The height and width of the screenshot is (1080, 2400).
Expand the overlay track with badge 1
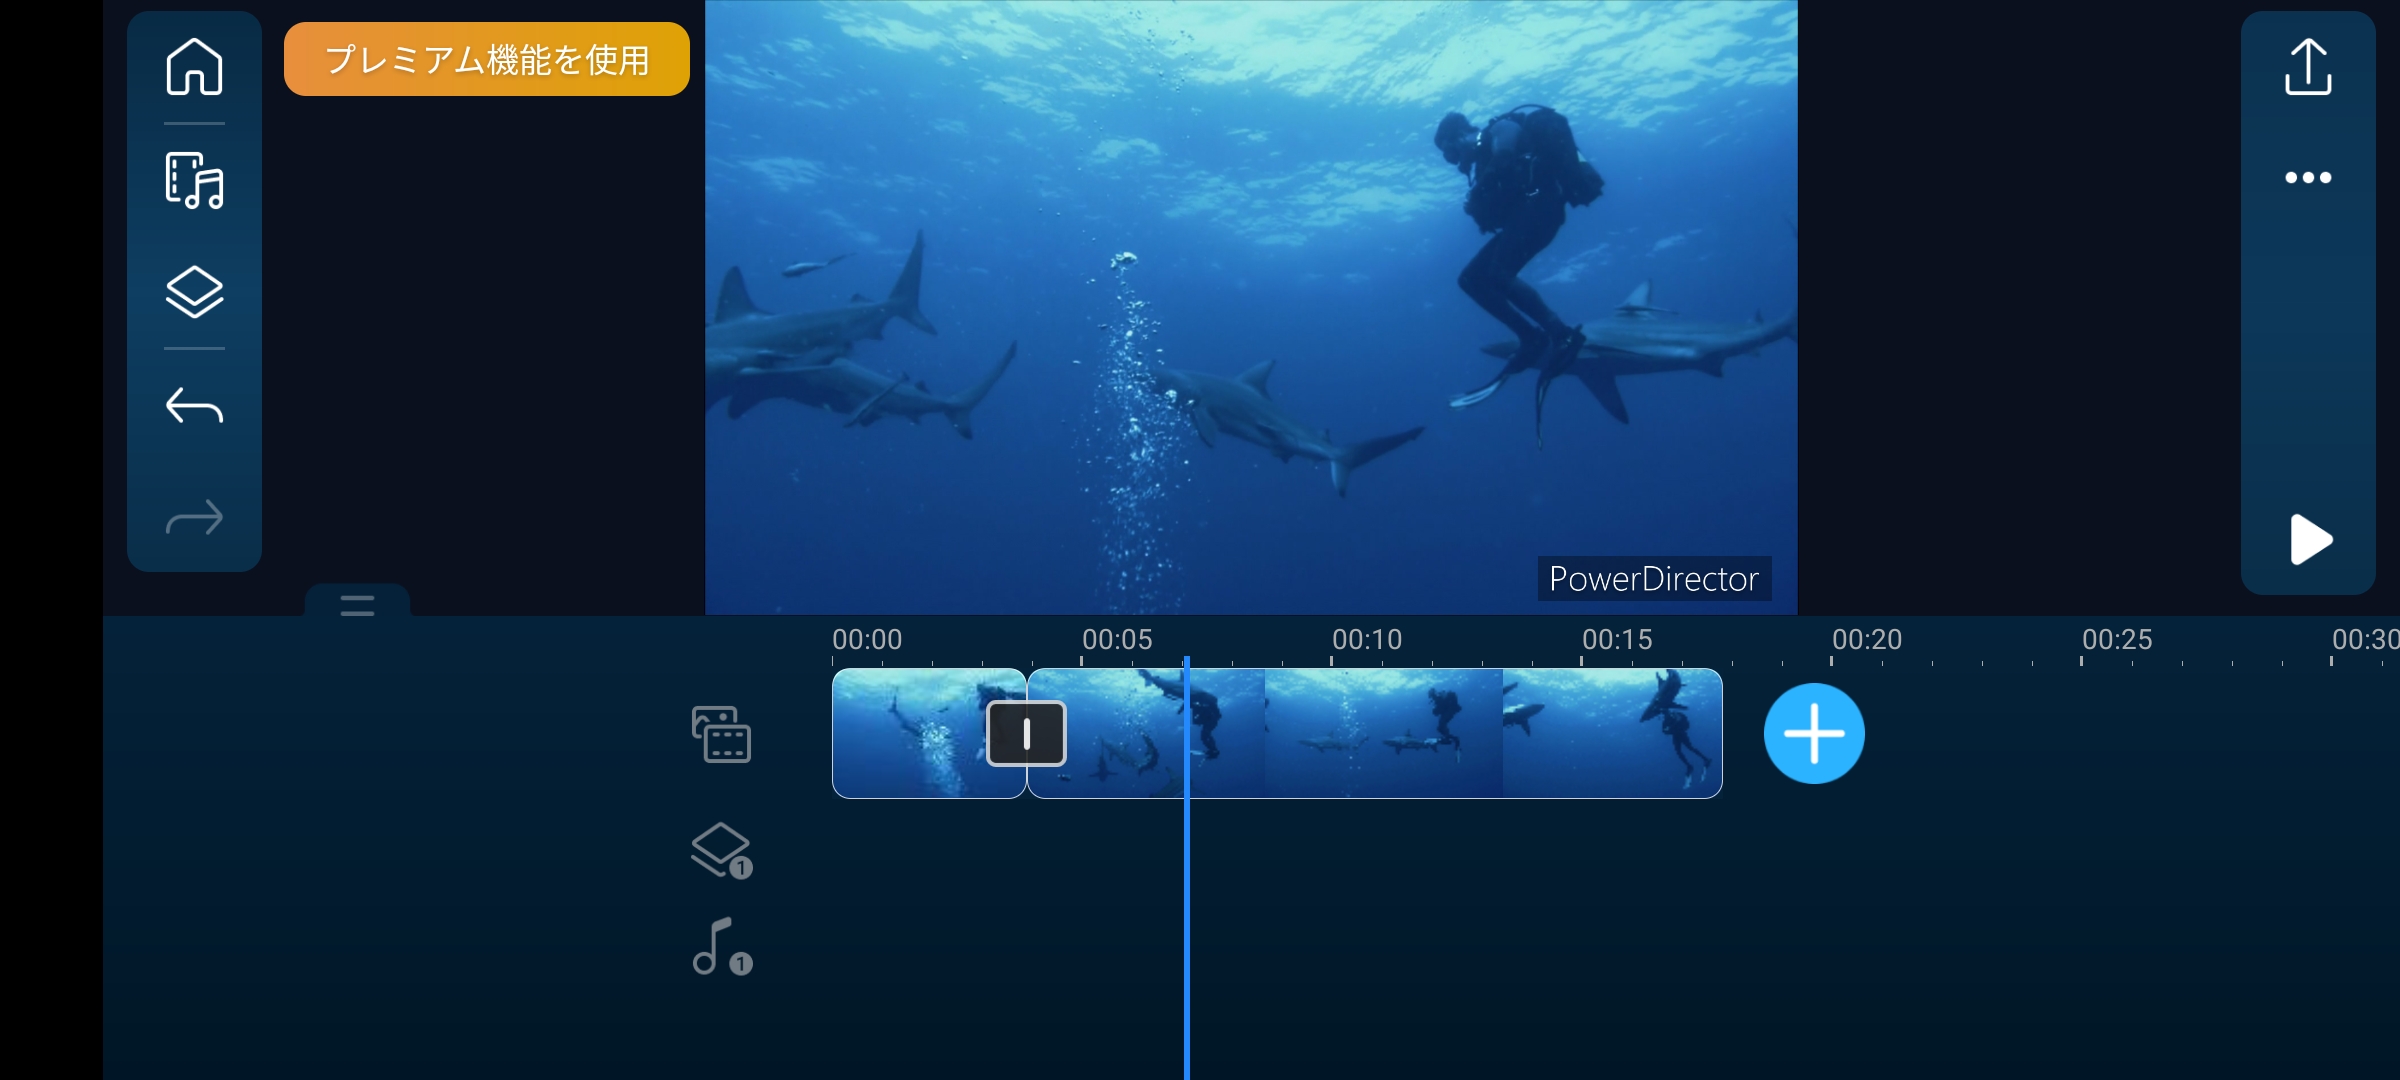click(721, 851)
